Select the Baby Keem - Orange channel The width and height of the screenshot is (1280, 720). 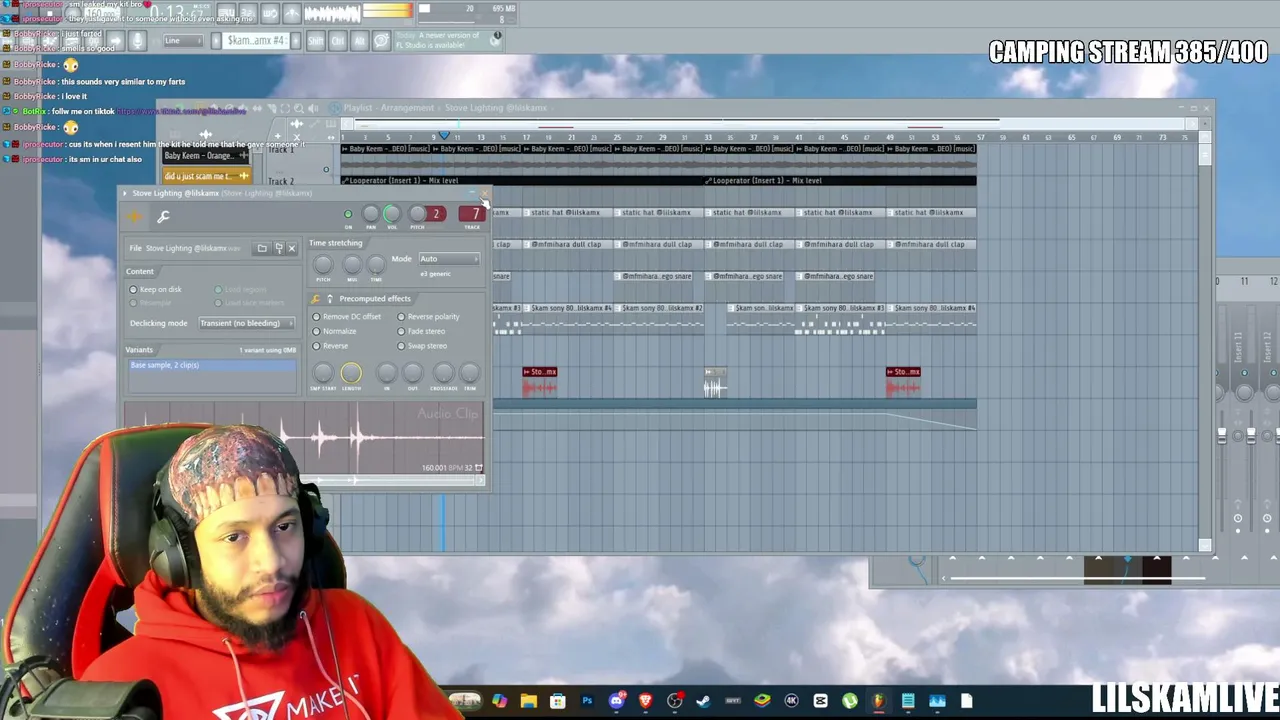[x=206, y=156]
